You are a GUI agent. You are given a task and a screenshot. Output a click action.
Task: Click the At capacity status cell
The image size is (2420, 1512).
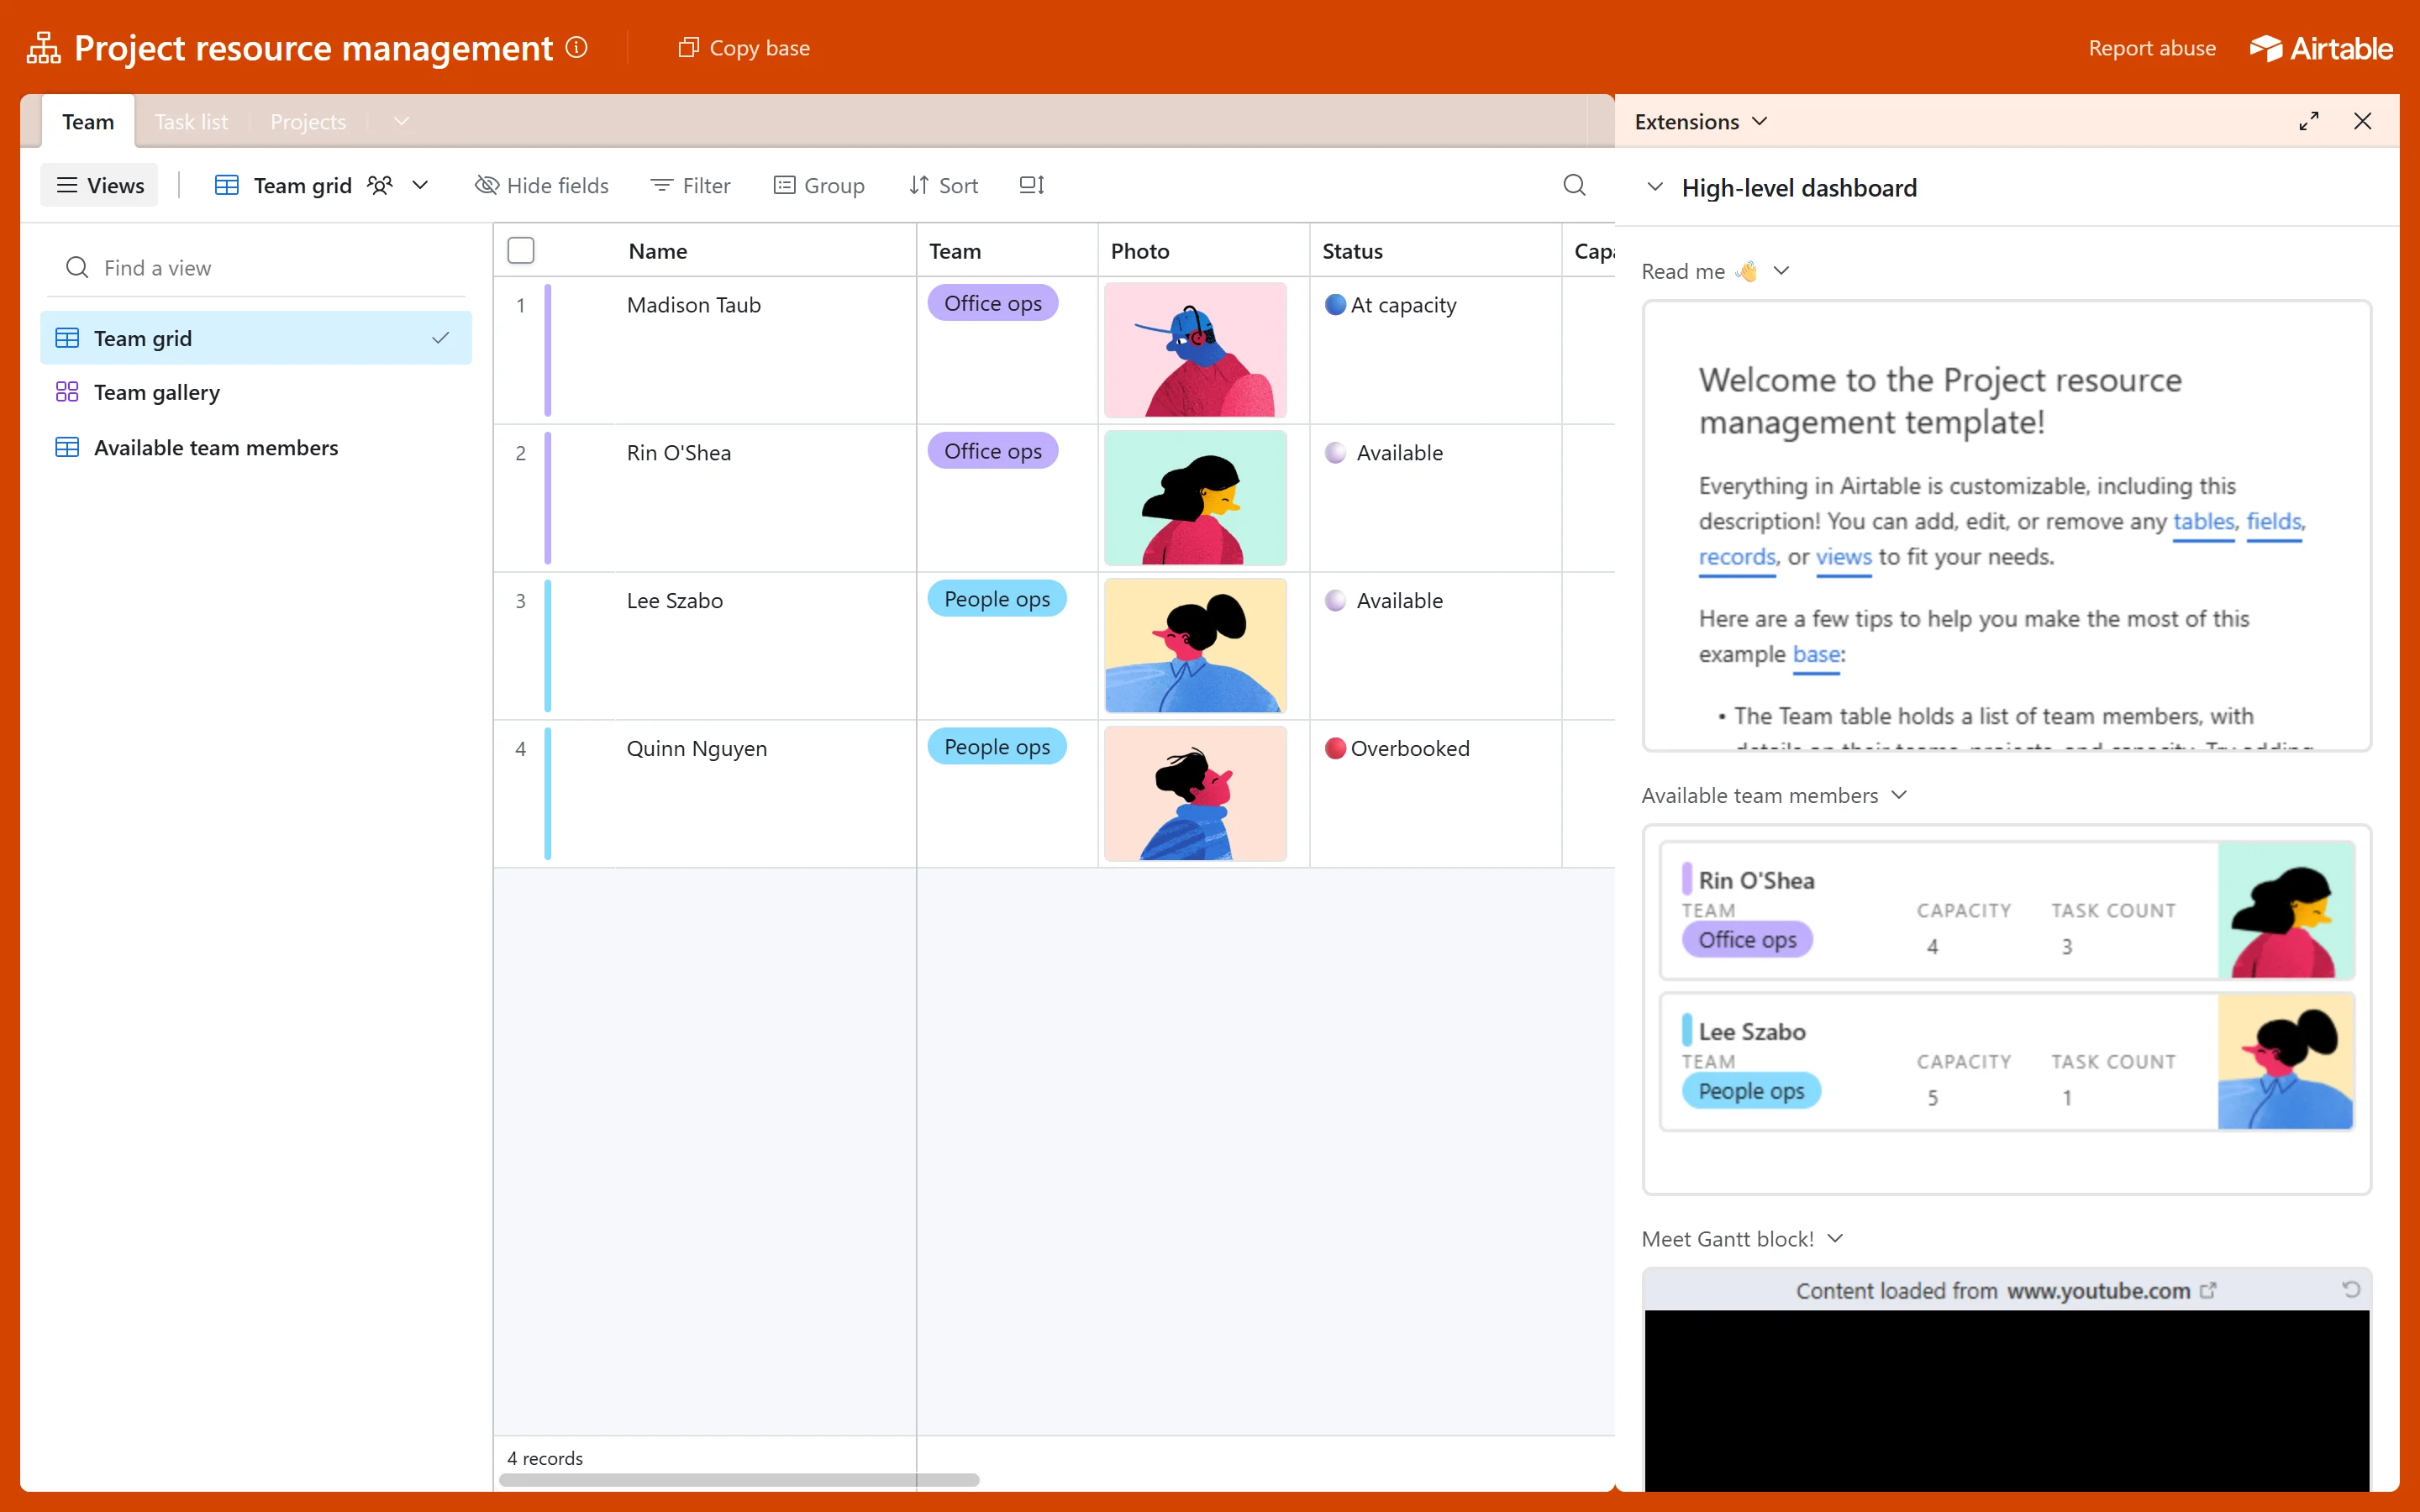[1435, 350]
